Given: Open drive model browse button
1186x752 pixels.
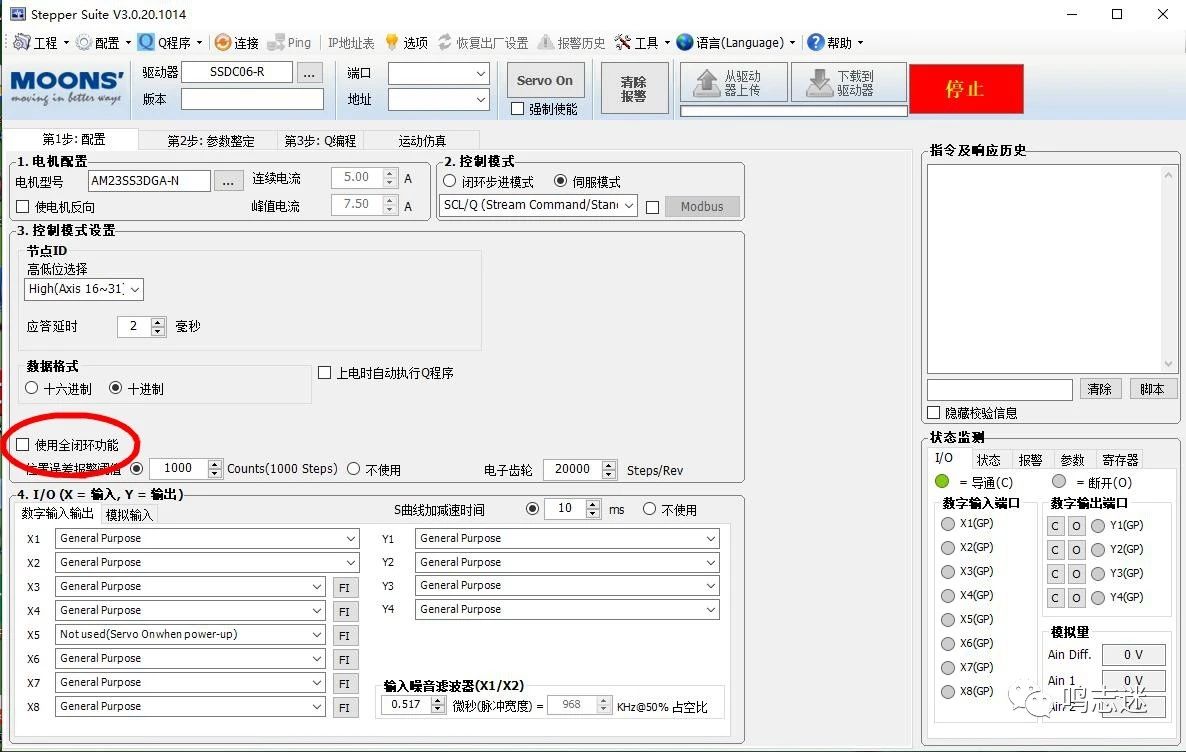Looking at the screenshot, I should pyautogui.click(x=309, y=73).
